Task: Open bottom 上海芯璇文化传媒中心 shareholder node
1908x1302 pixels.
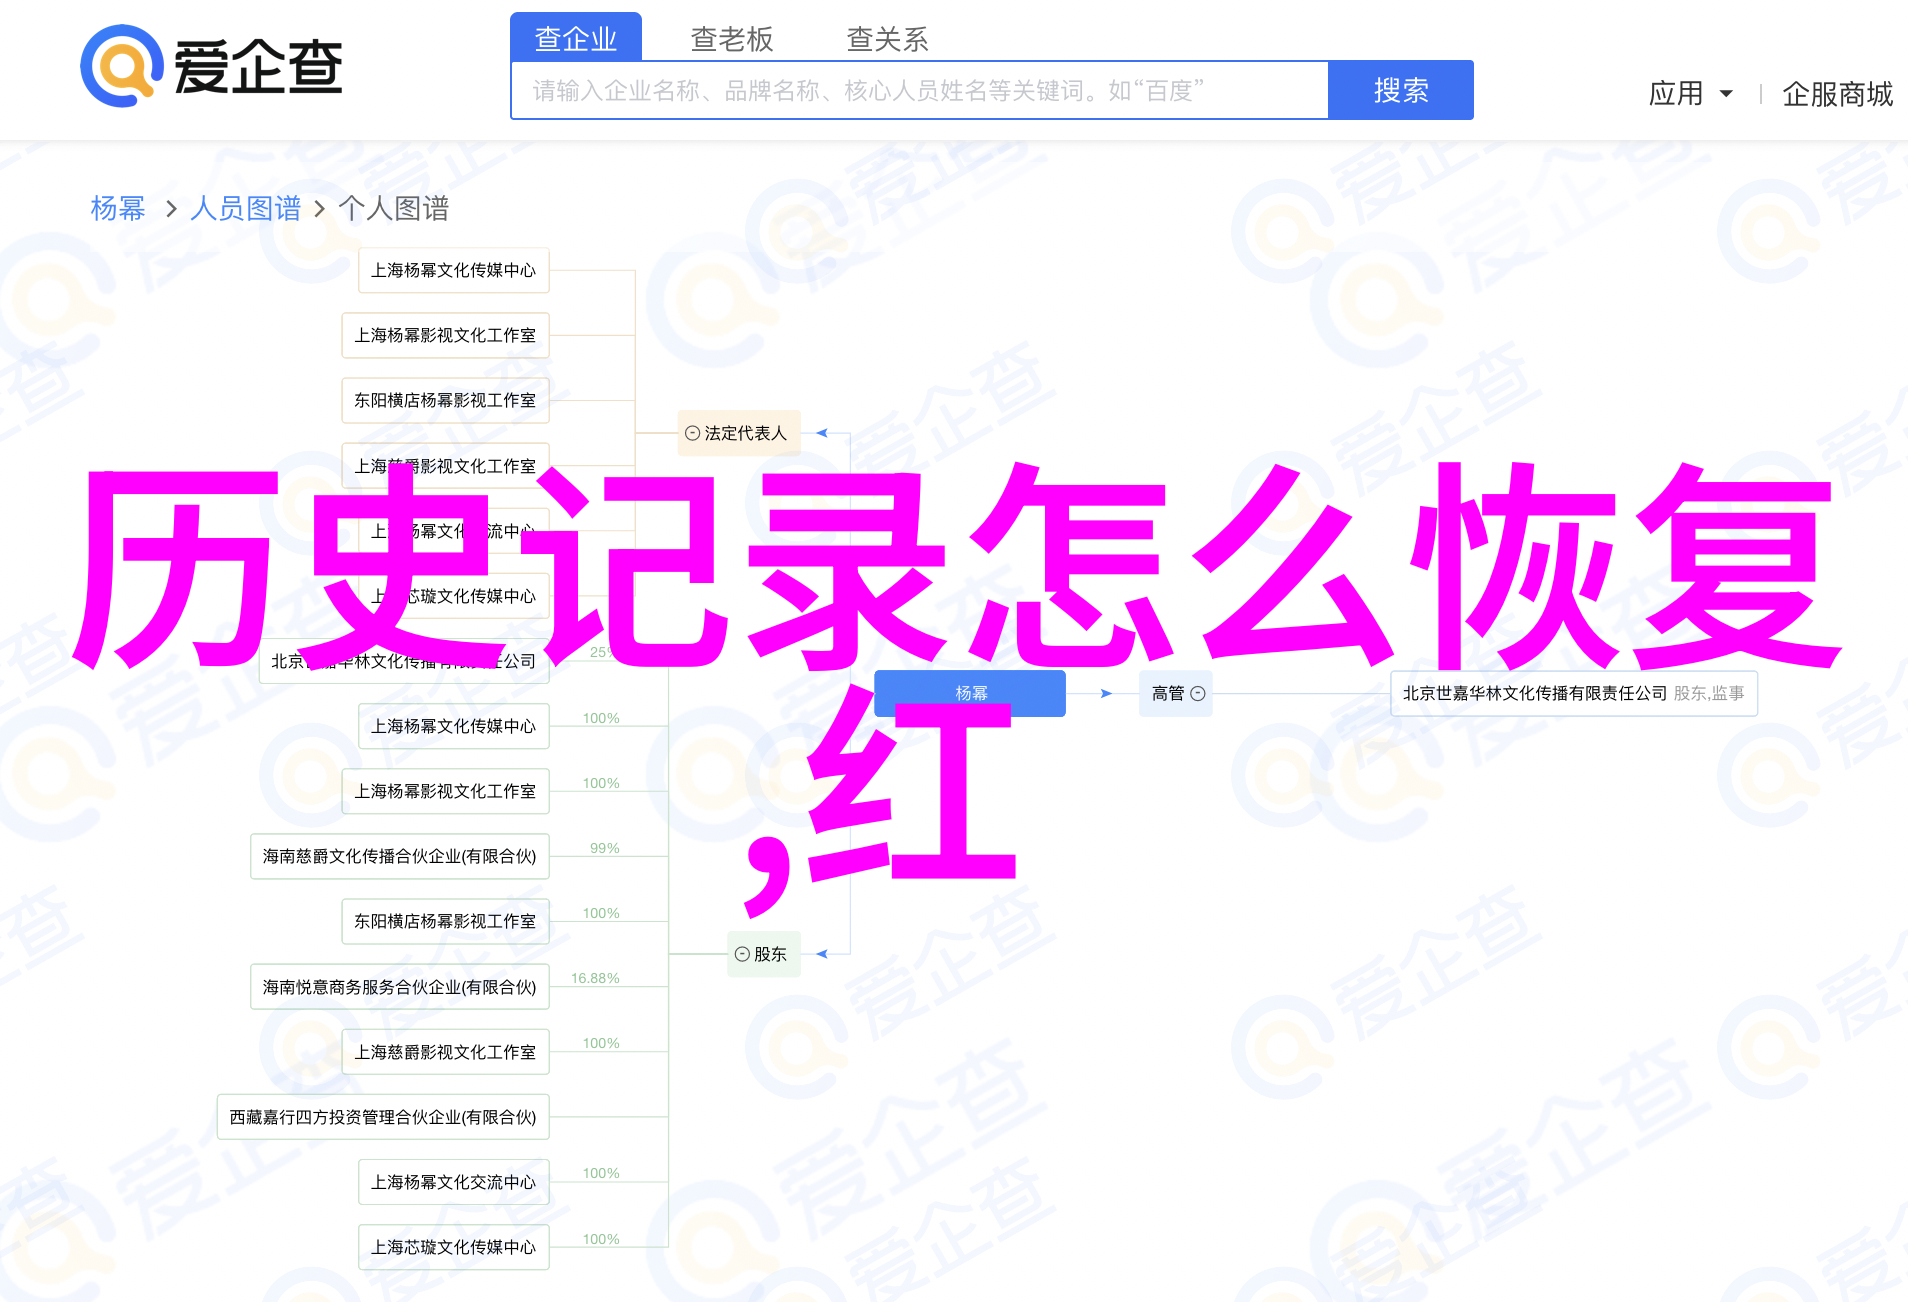Action: click(x=454, y=1247)
